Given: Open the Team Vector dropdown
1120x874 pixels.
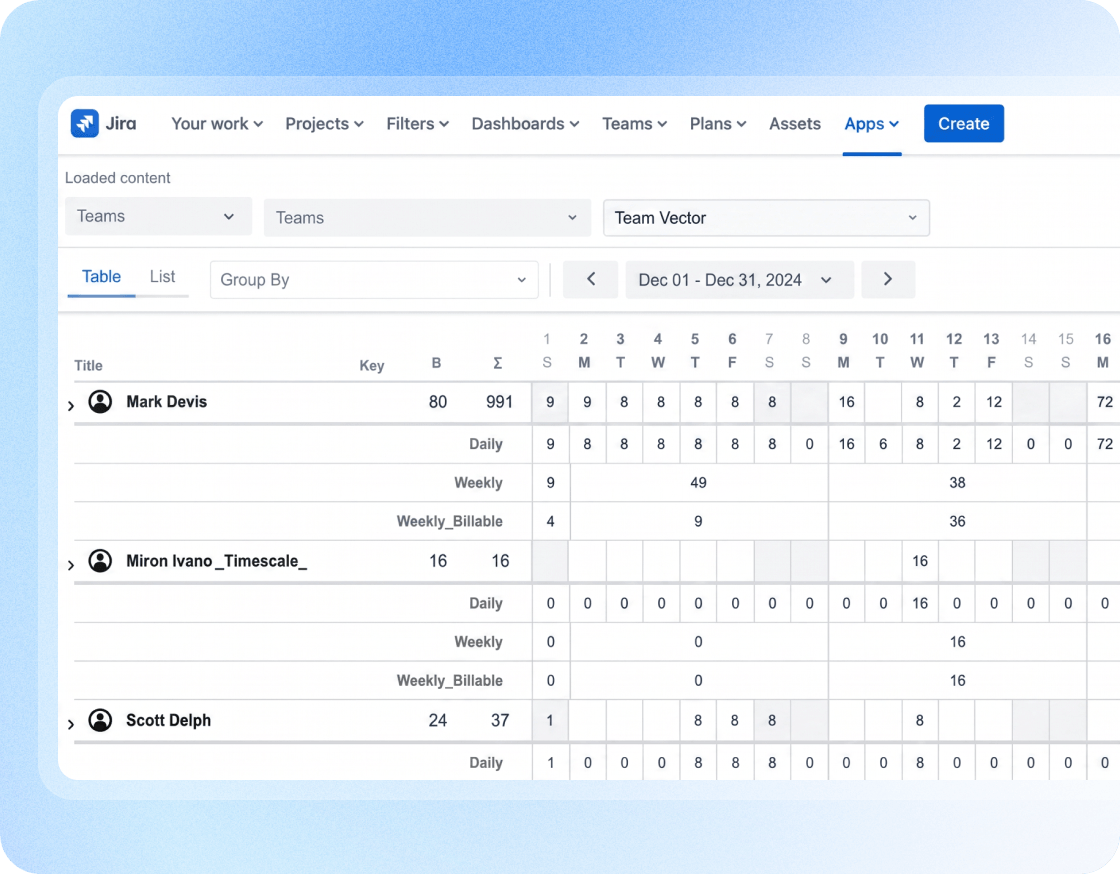Looking at the screenshot, I should (766, 218).
